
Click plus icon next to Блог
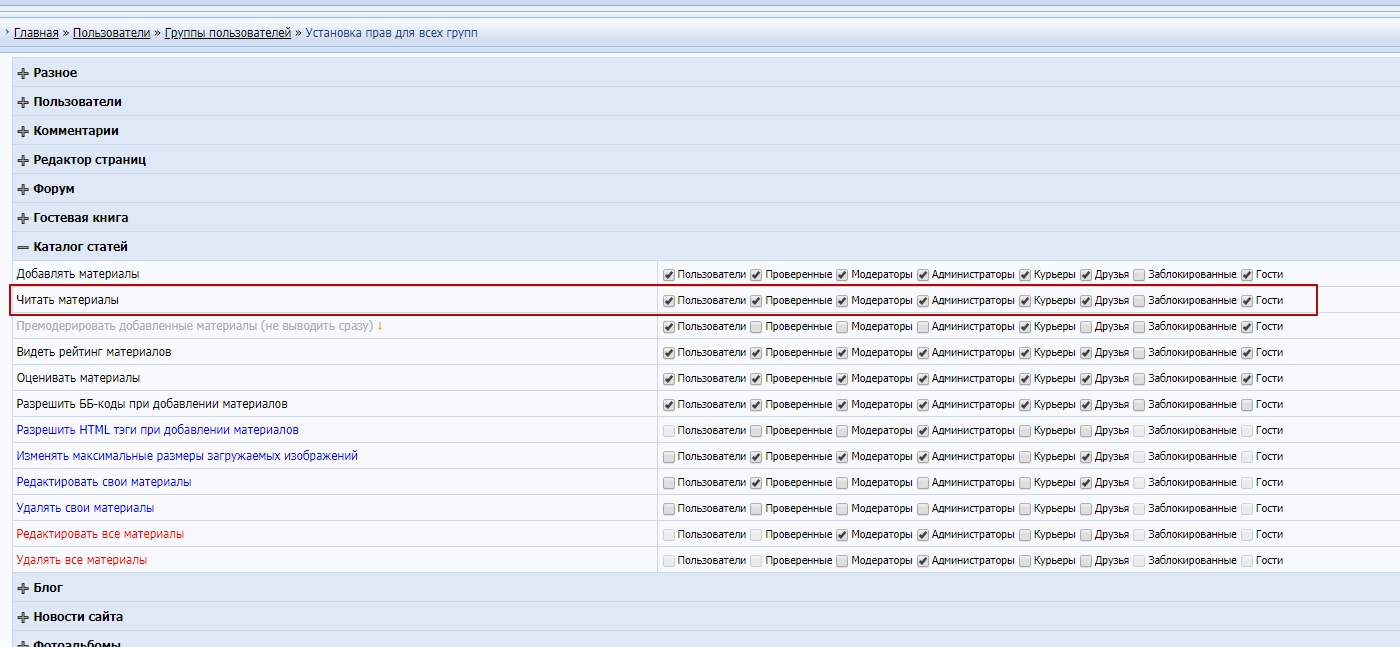tap(23, 589)
